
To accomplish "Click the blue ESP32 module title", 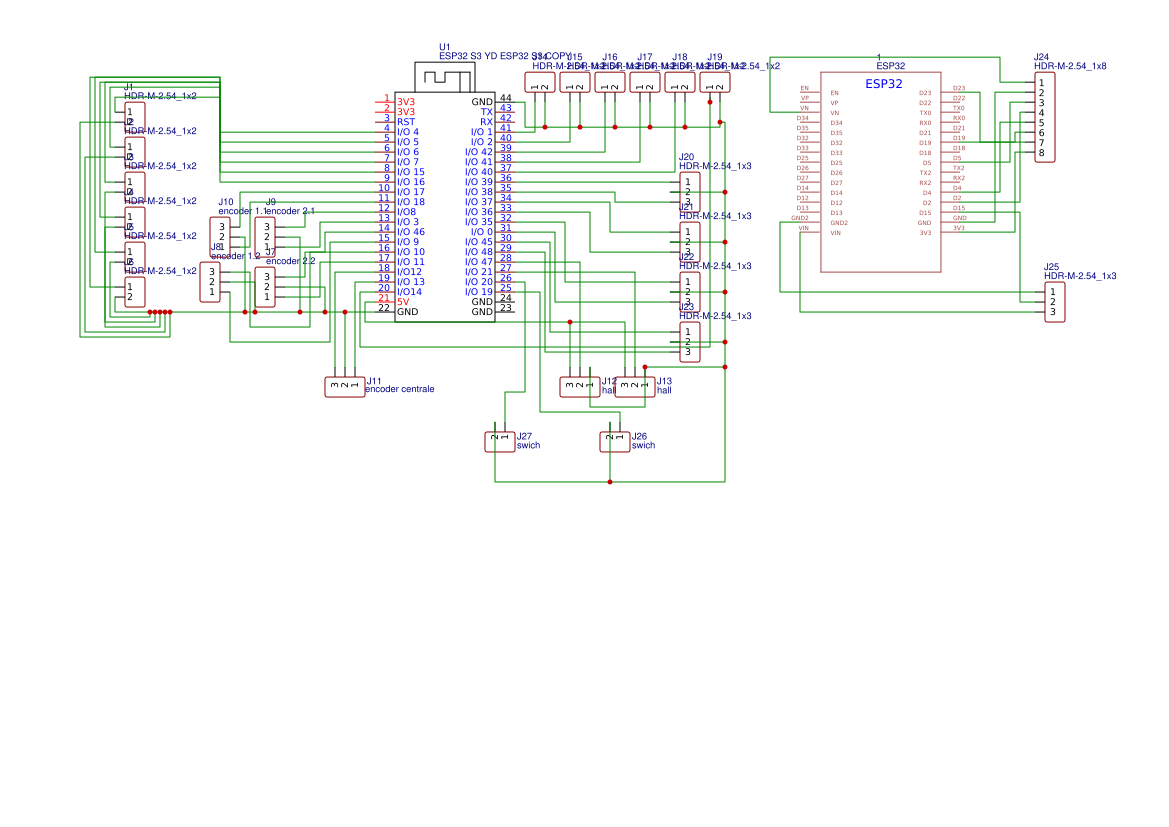I will point(883,84).
